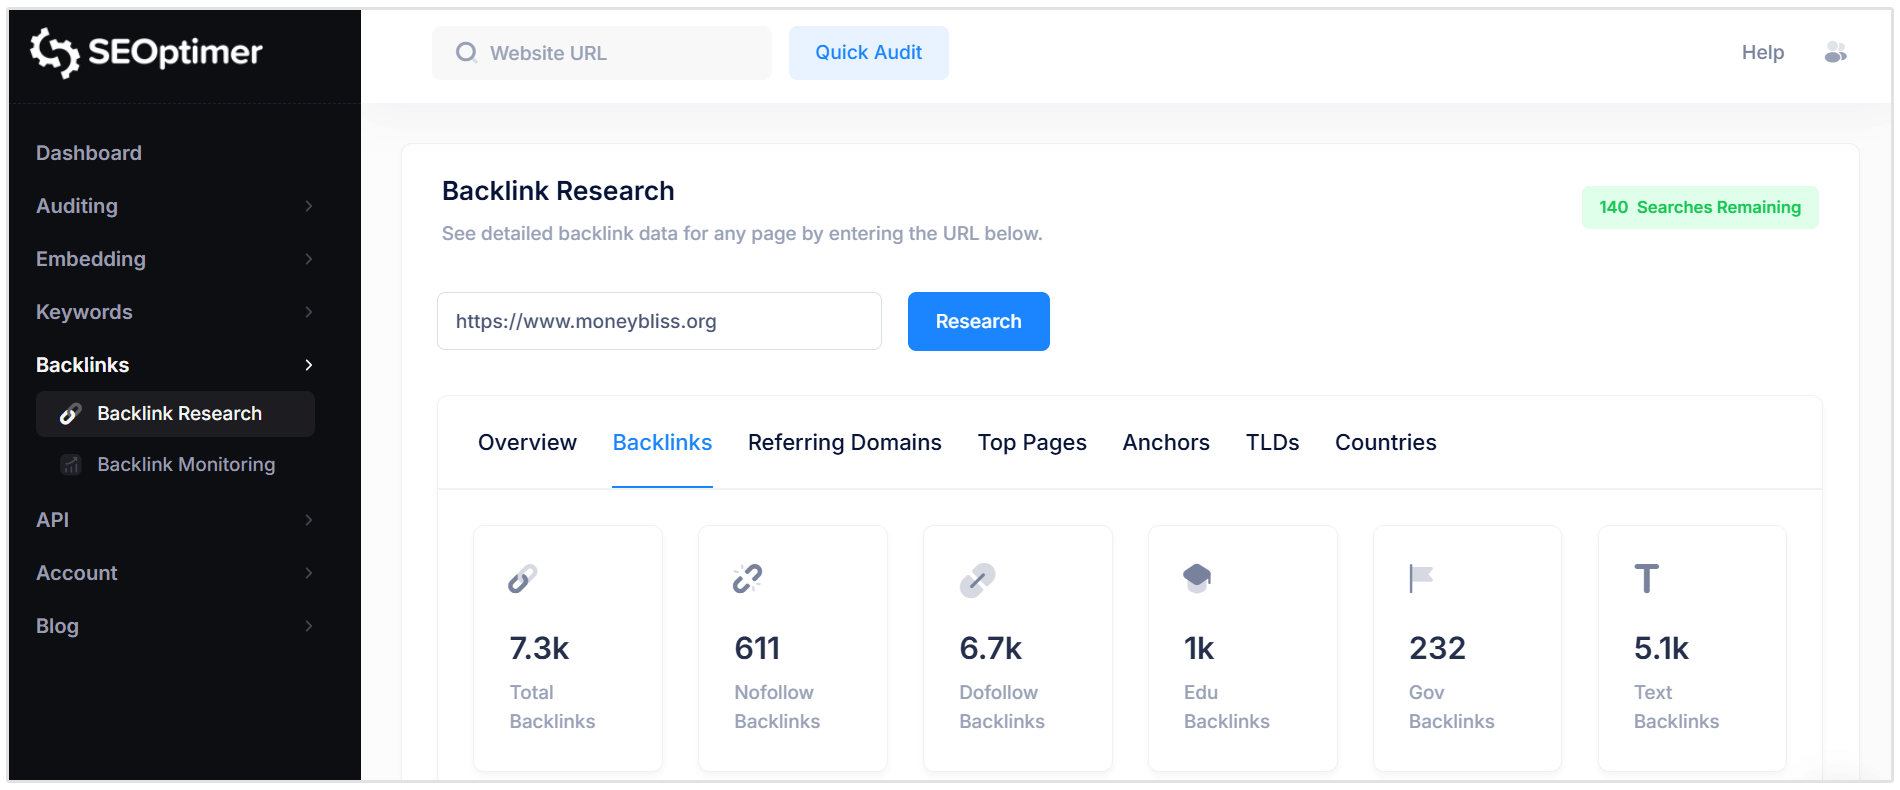1900x790 pixels.
Task: Click the Nofollow Backlinks broken-link icon
Action: pos(747,579)
